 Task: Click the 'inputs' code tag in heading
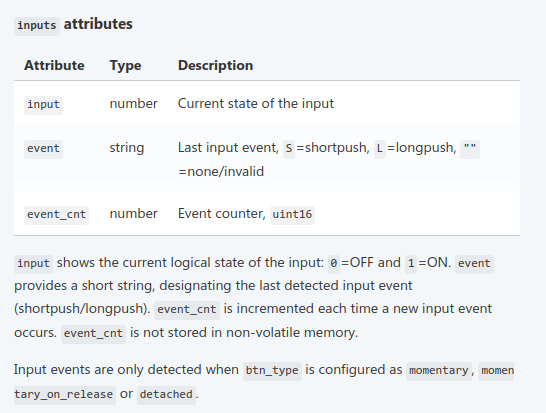pos(37,26)
